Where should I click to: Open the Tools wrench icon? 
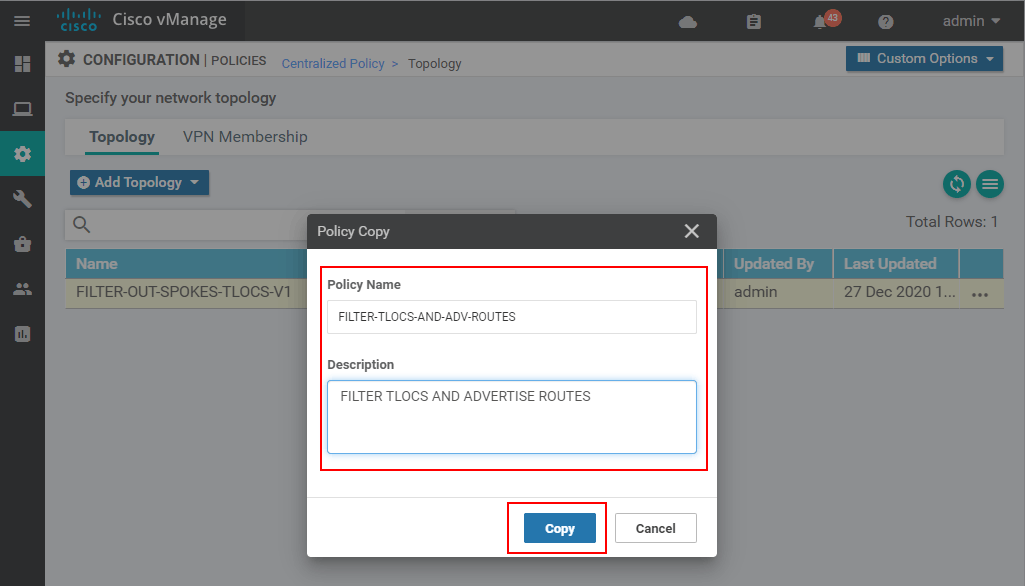(x=22, y=199)
